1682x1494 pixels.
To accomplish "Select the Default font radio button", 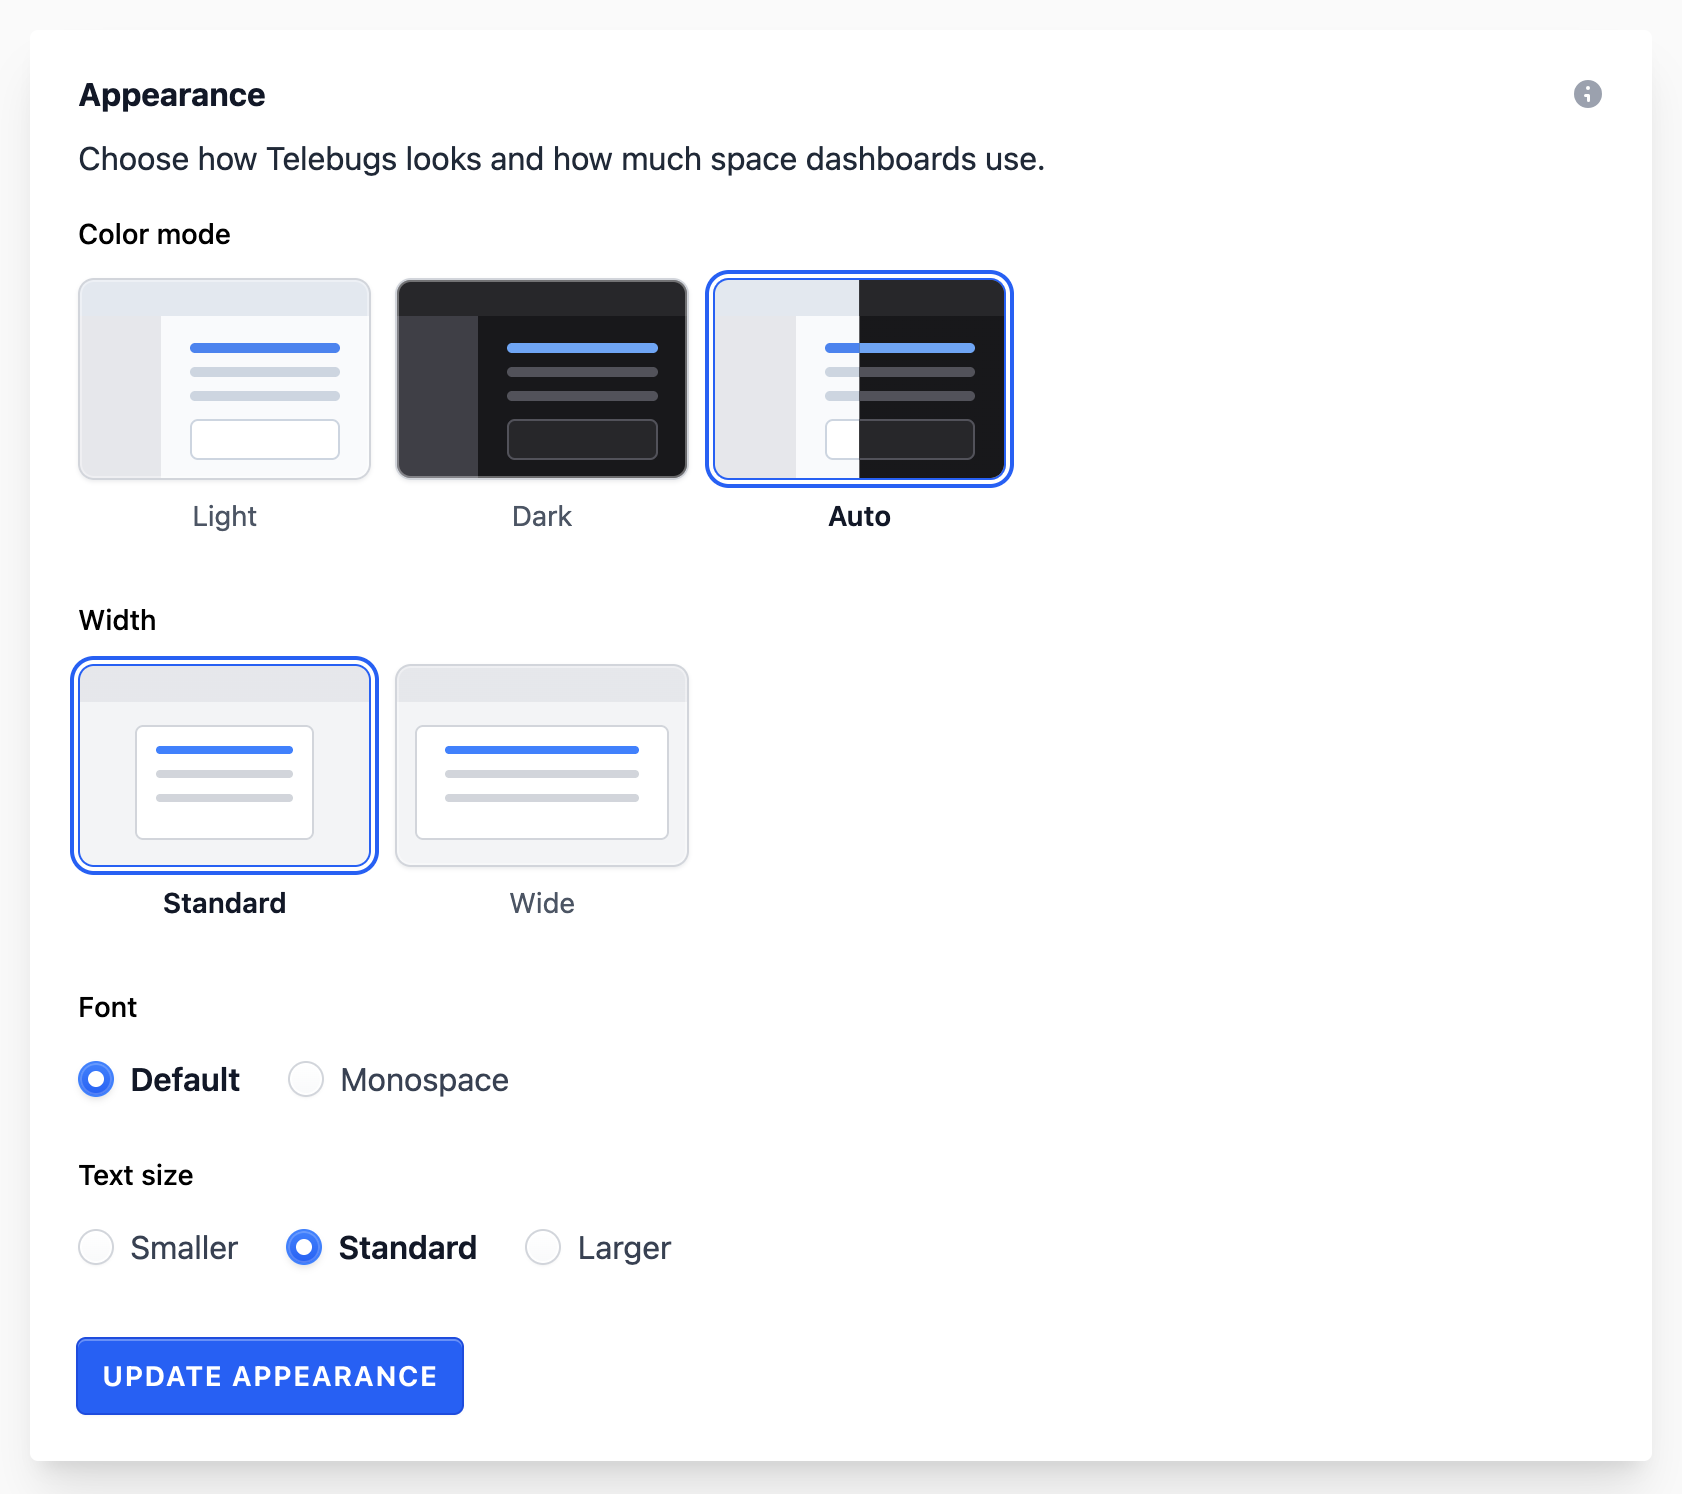I will [96, 1079].
